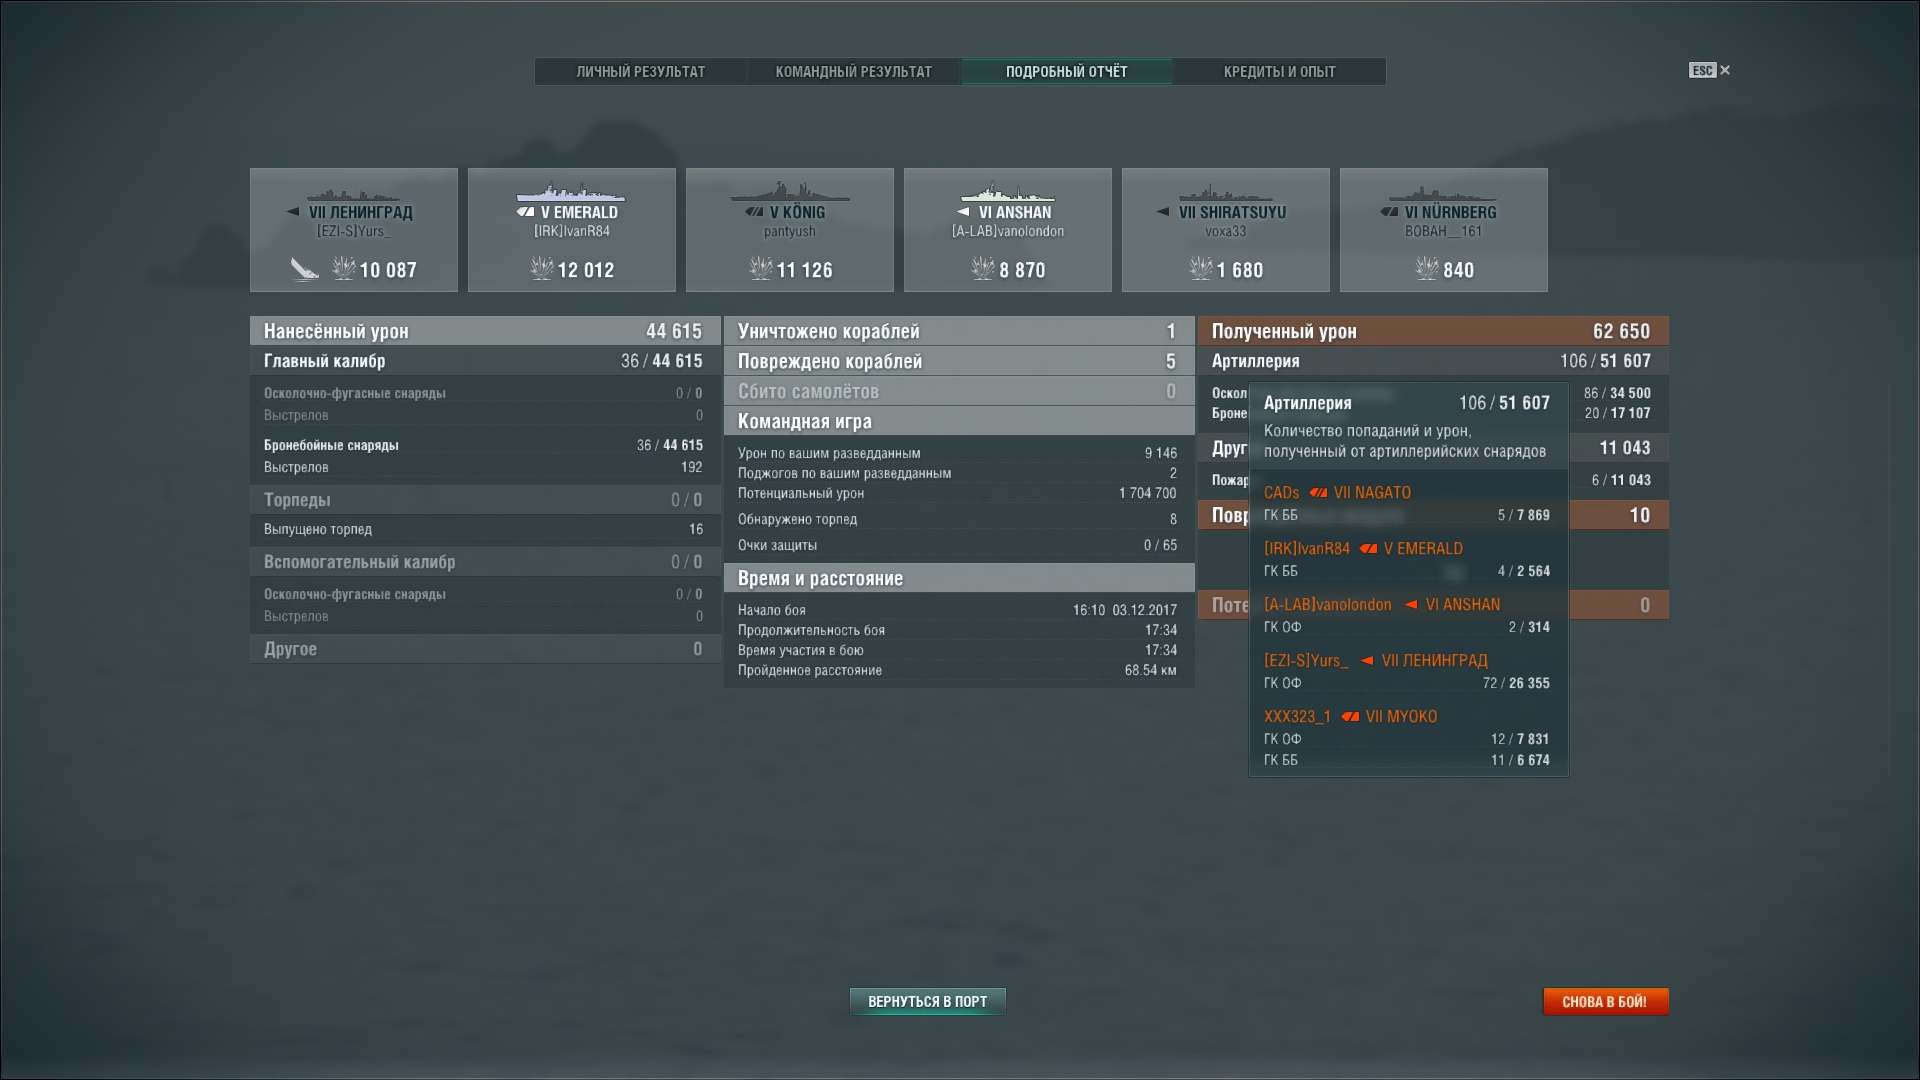Click XXX323_1 player name in tooltip

click(1297, 717)
